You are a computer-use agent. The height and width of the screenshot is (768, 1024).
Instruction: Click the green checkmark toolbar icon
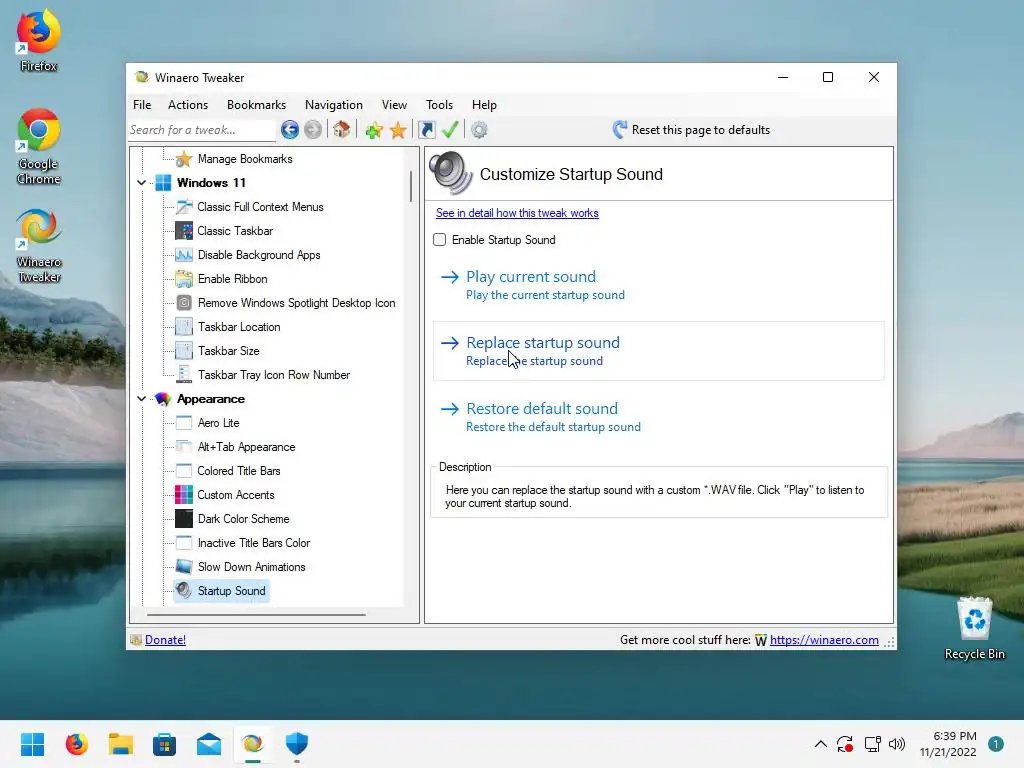450,129
